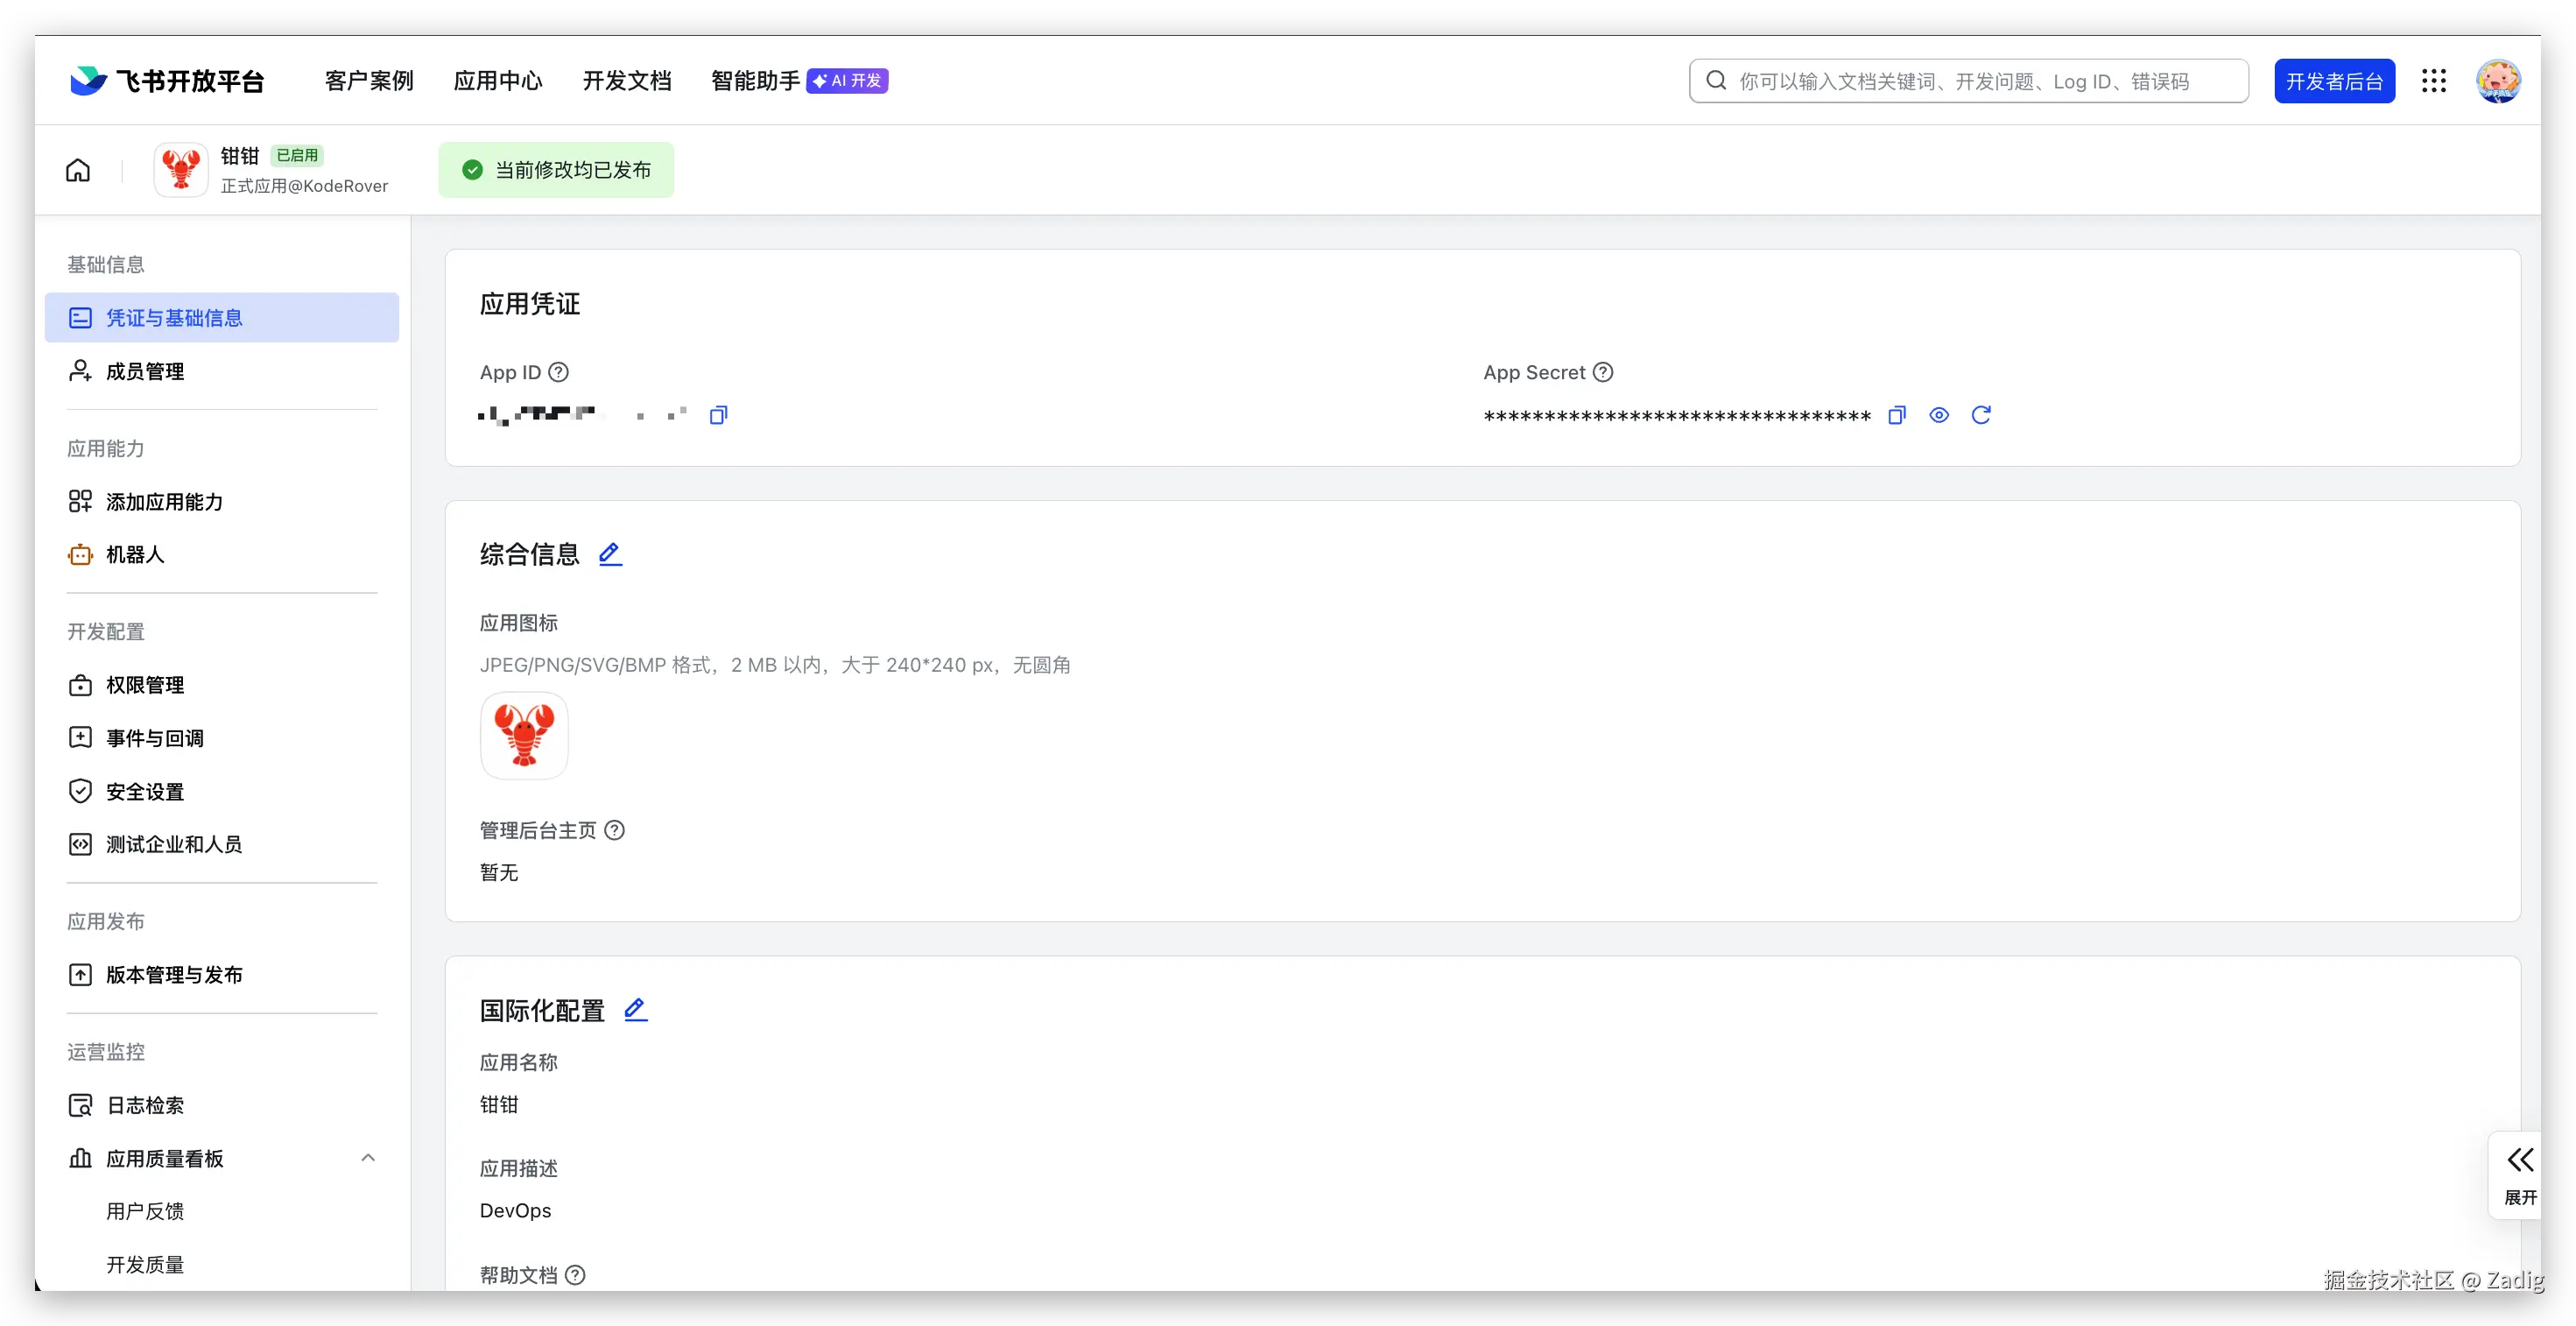Copy the App ID value
Screen dimensions: 2576x1326
(718, 415)
